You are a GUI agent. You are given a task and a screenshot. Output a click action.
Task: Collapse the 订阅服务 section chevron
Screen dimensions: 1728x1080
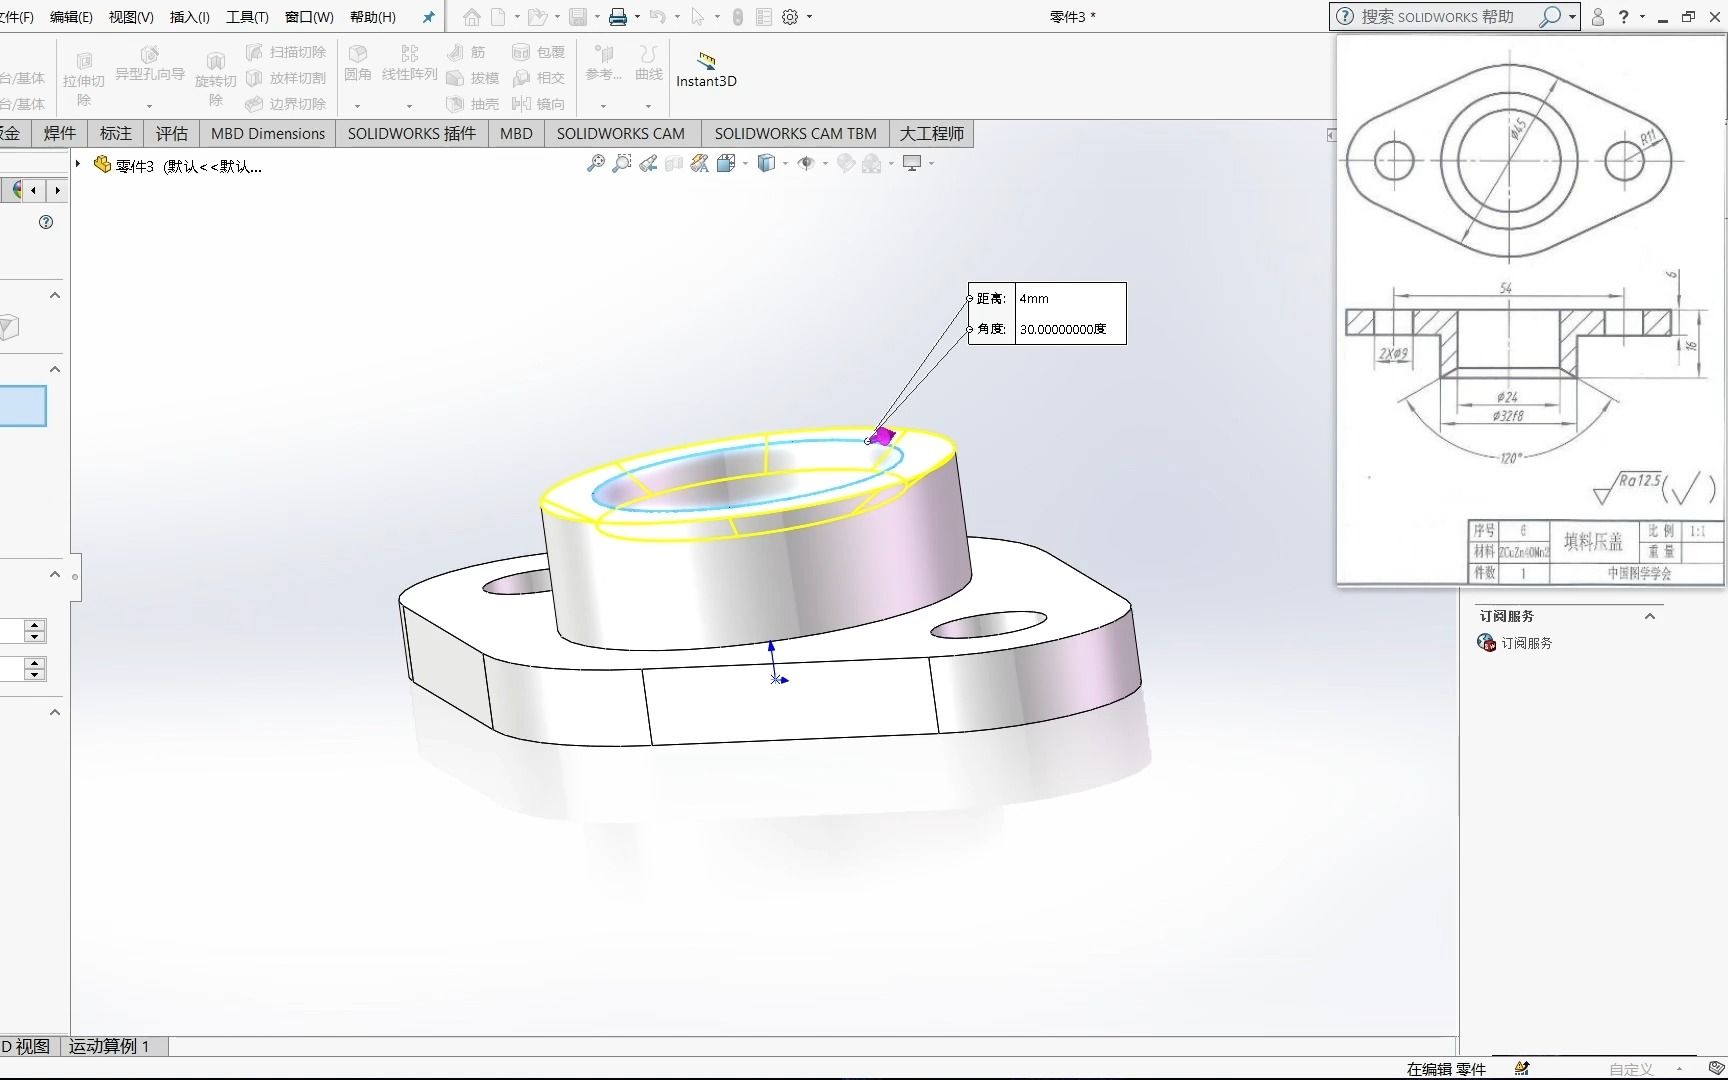click(x=1650, y=616)
